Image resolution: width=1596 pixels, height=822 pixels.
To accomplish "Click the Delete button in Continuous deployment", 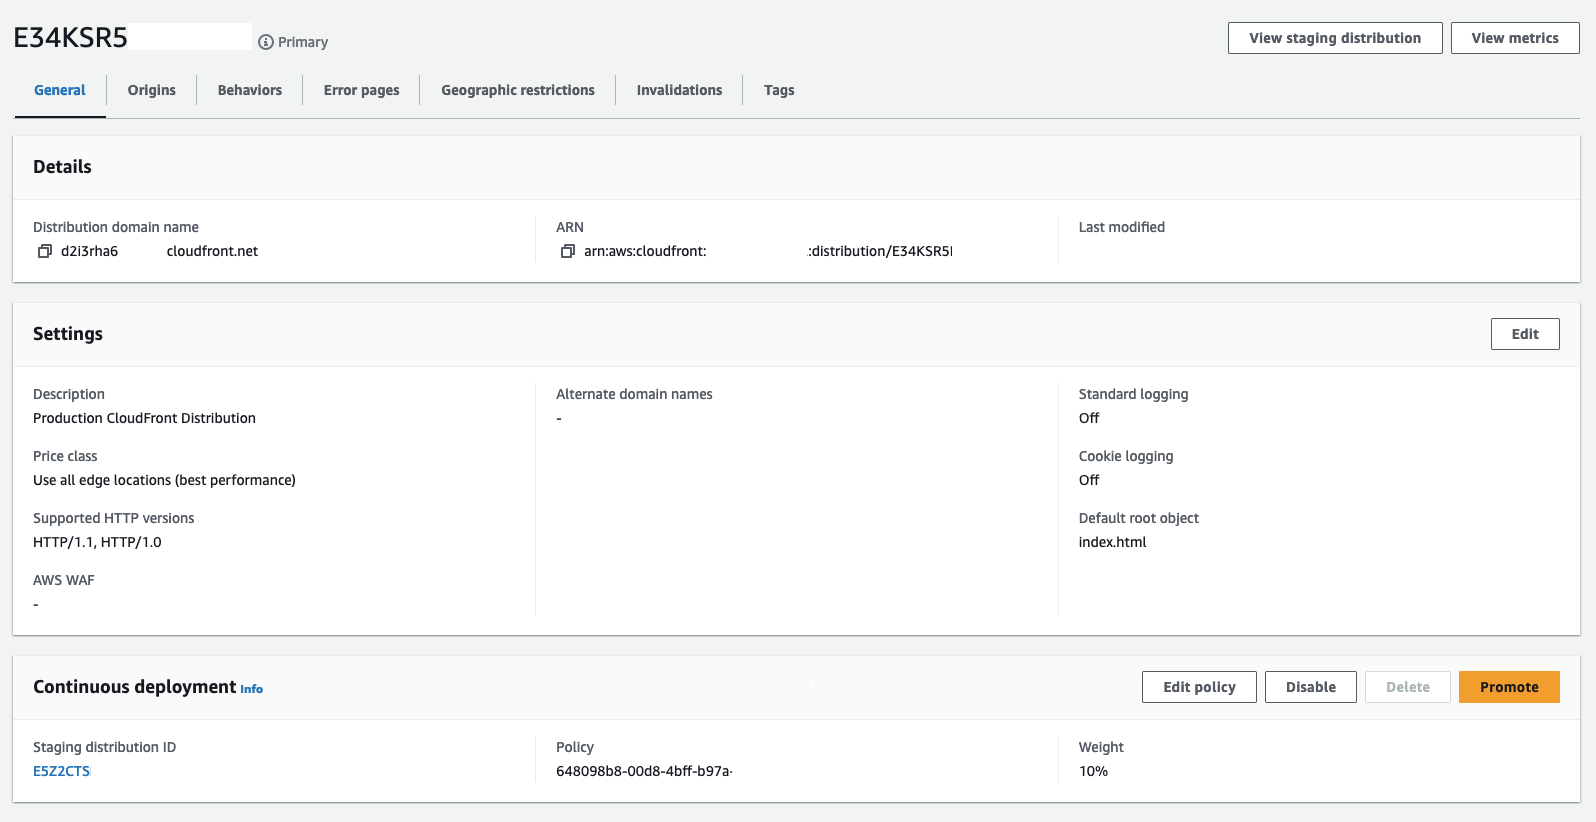I will pos(1408,687).
